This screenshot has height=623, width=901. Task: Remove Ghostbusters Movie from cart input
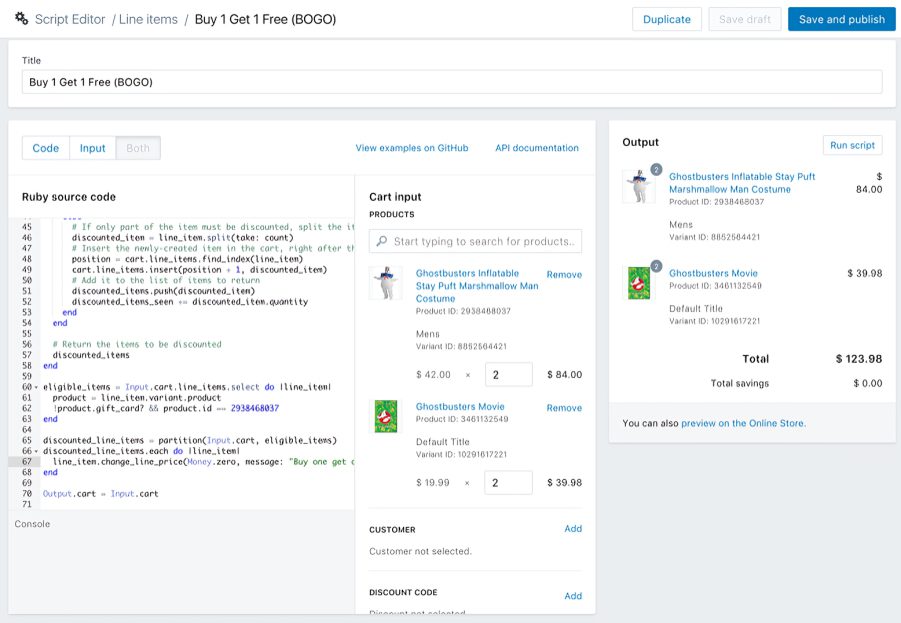pos(564,408)
